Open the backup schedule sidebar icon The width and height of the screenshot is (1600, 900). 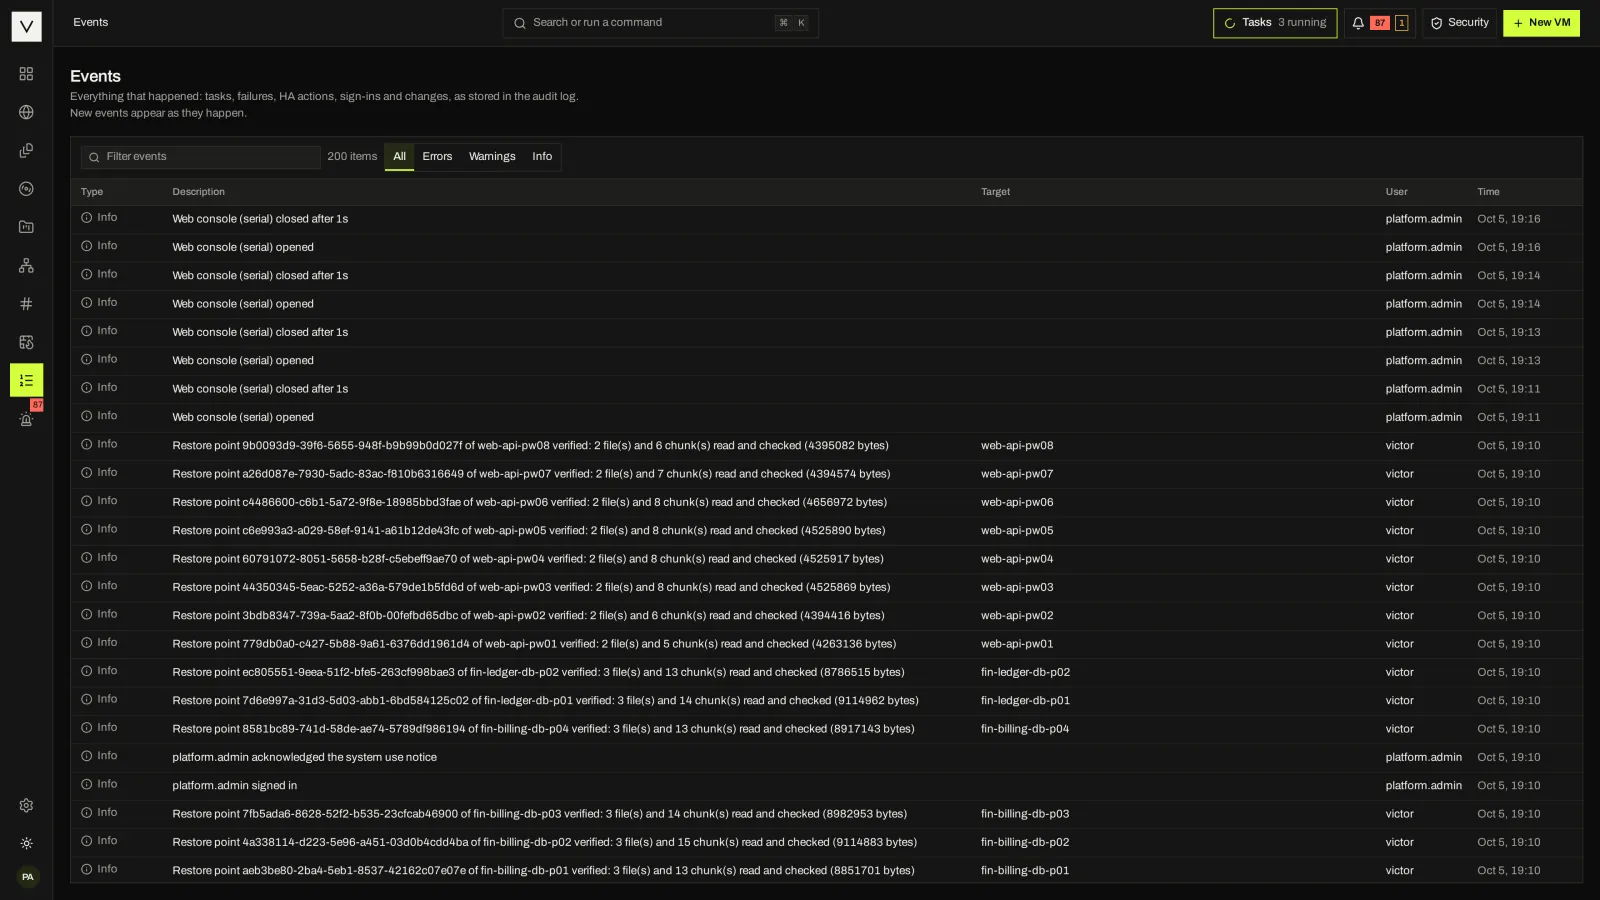(x=26, y=342)
